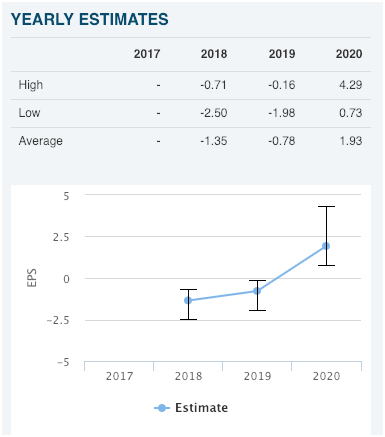Click the 2019 column header
Screen dimensions: 385x437
tap(282, 54)
